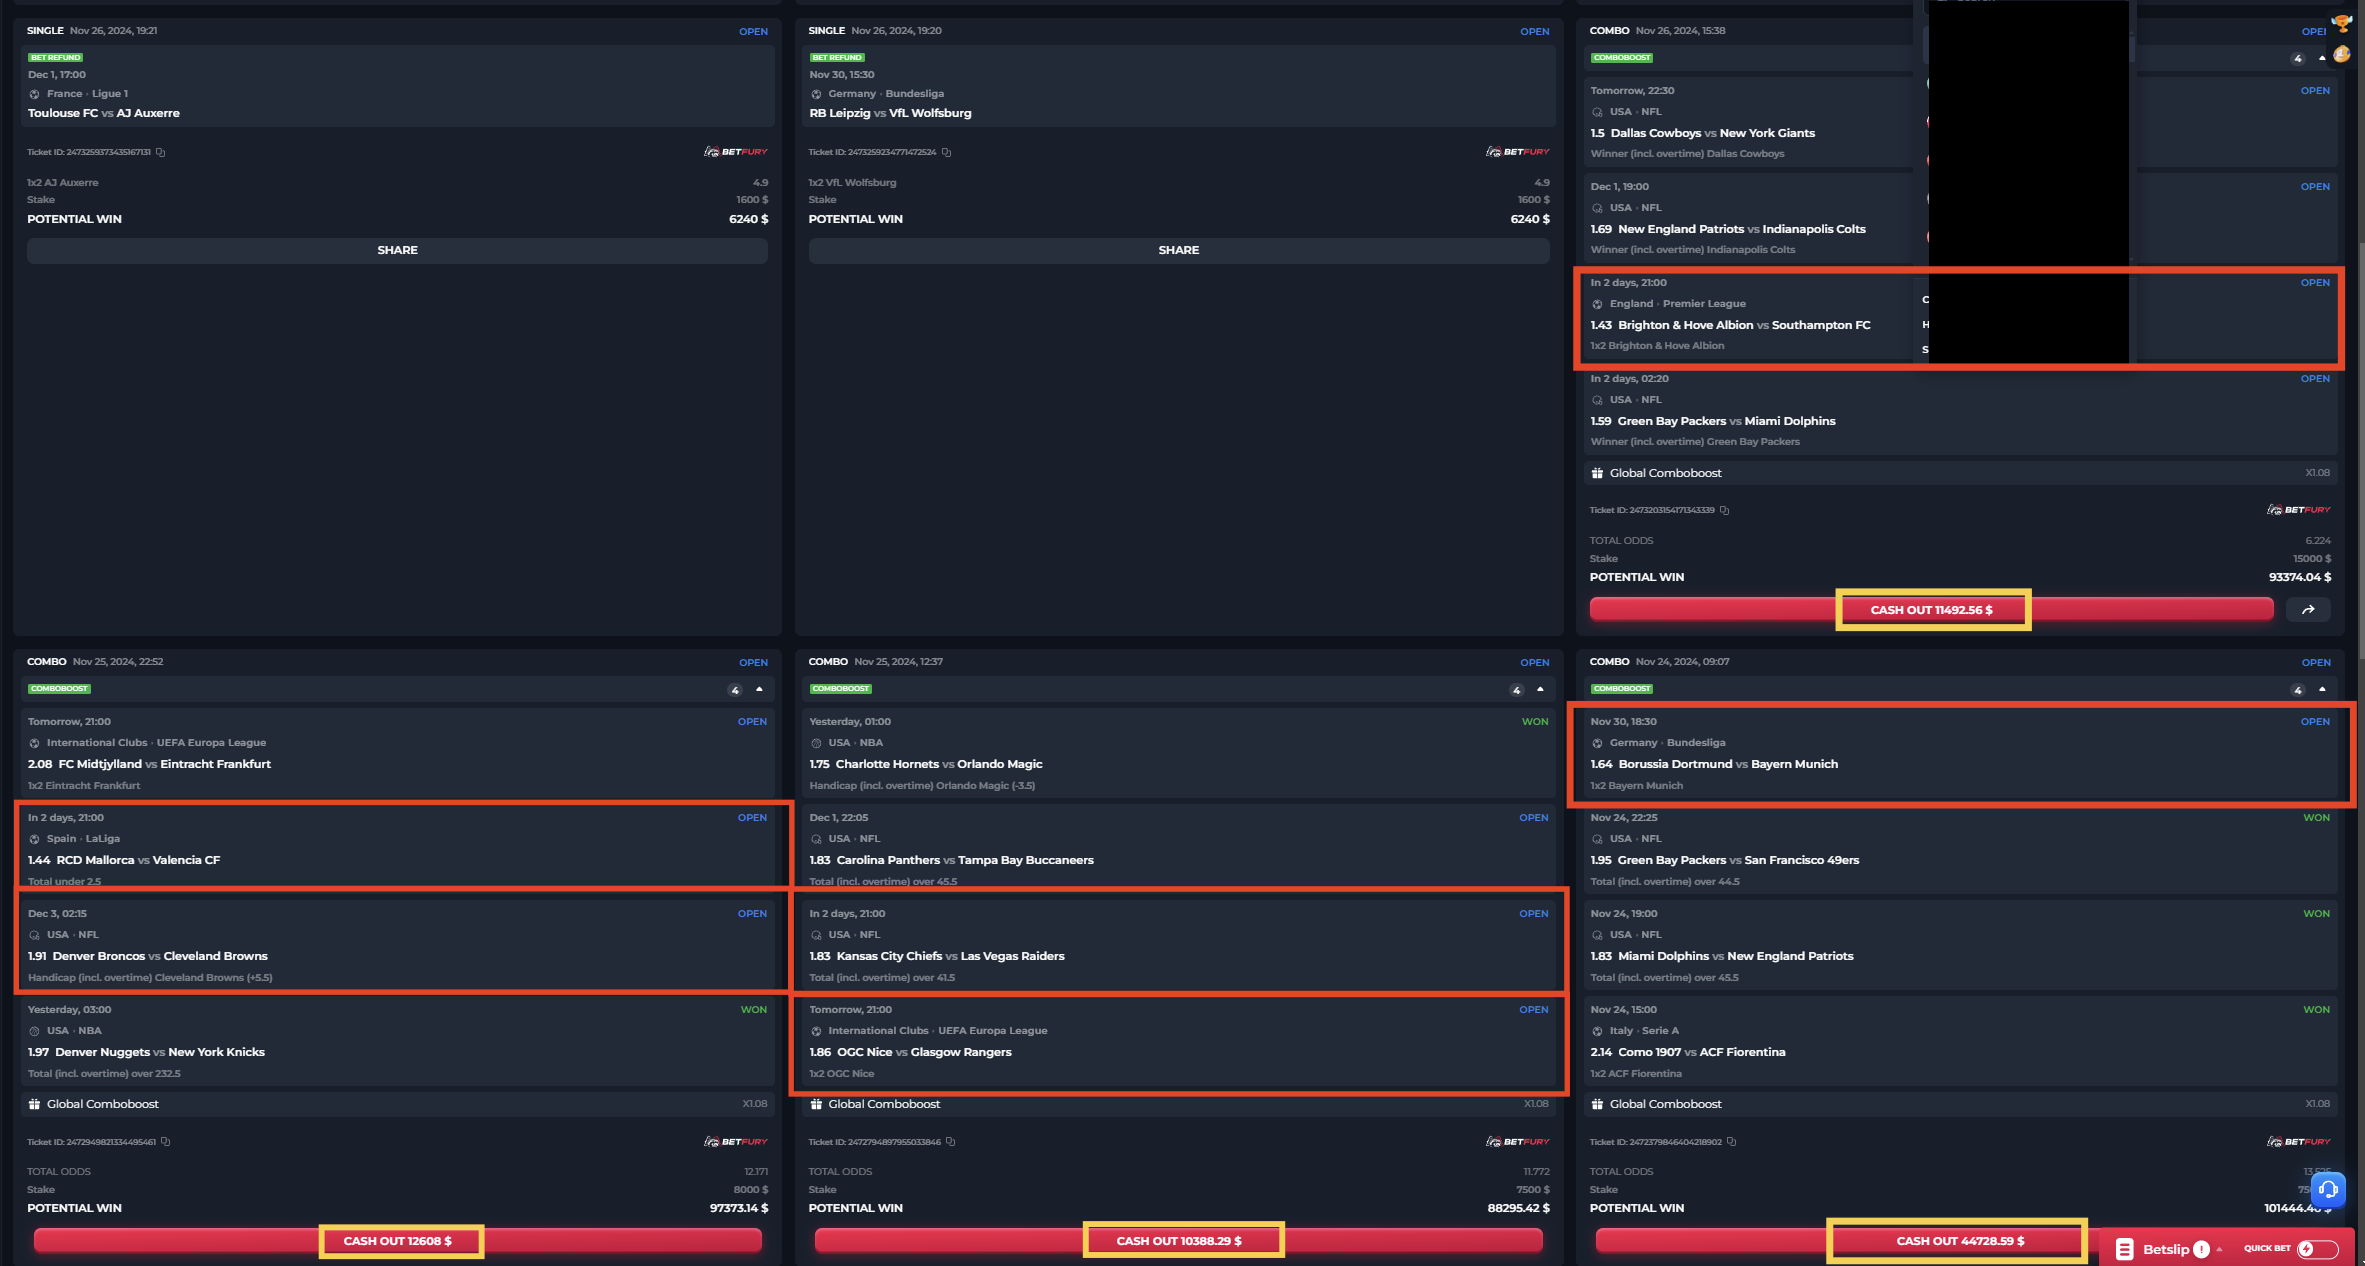Click the 4 selections badge on Nov 25 12:37 combo

[x=1517, y=690]
